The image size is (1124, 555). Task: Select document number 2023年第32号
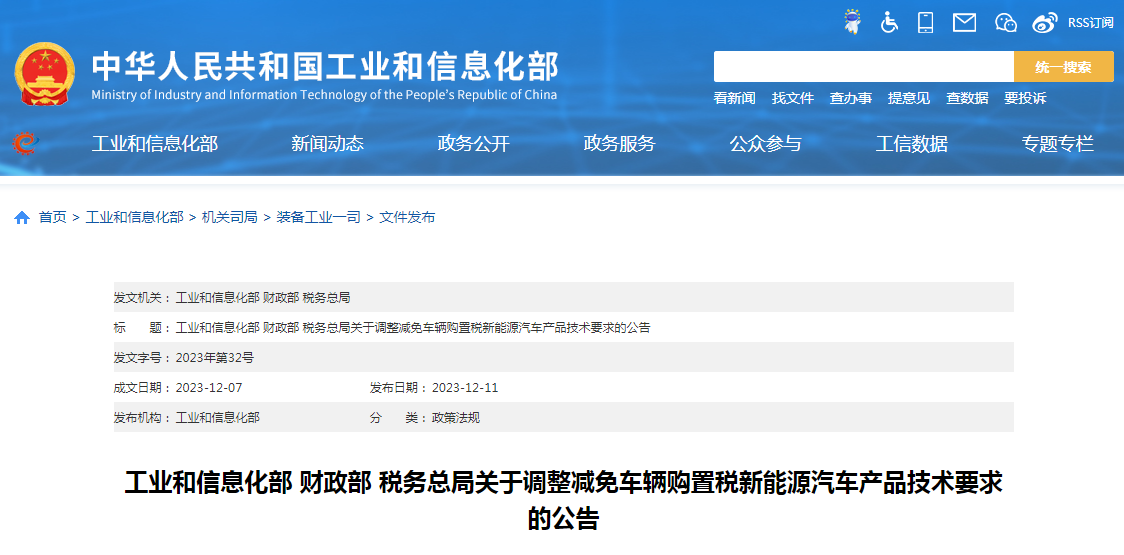[214, 358]
